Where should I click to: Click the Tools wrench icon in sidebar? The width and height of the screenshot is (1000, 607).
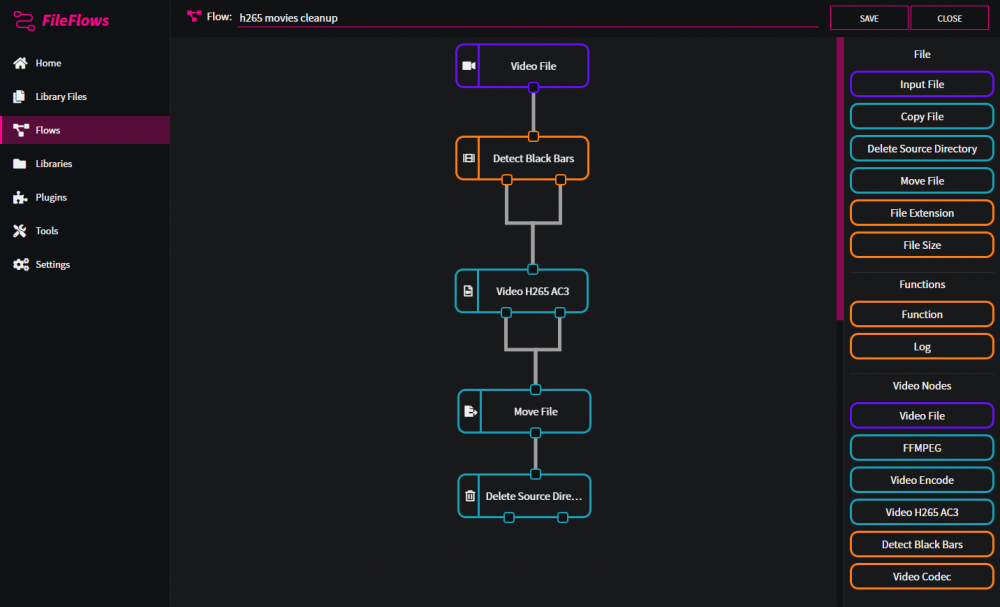pyautogui.click(x=20, y=231)
